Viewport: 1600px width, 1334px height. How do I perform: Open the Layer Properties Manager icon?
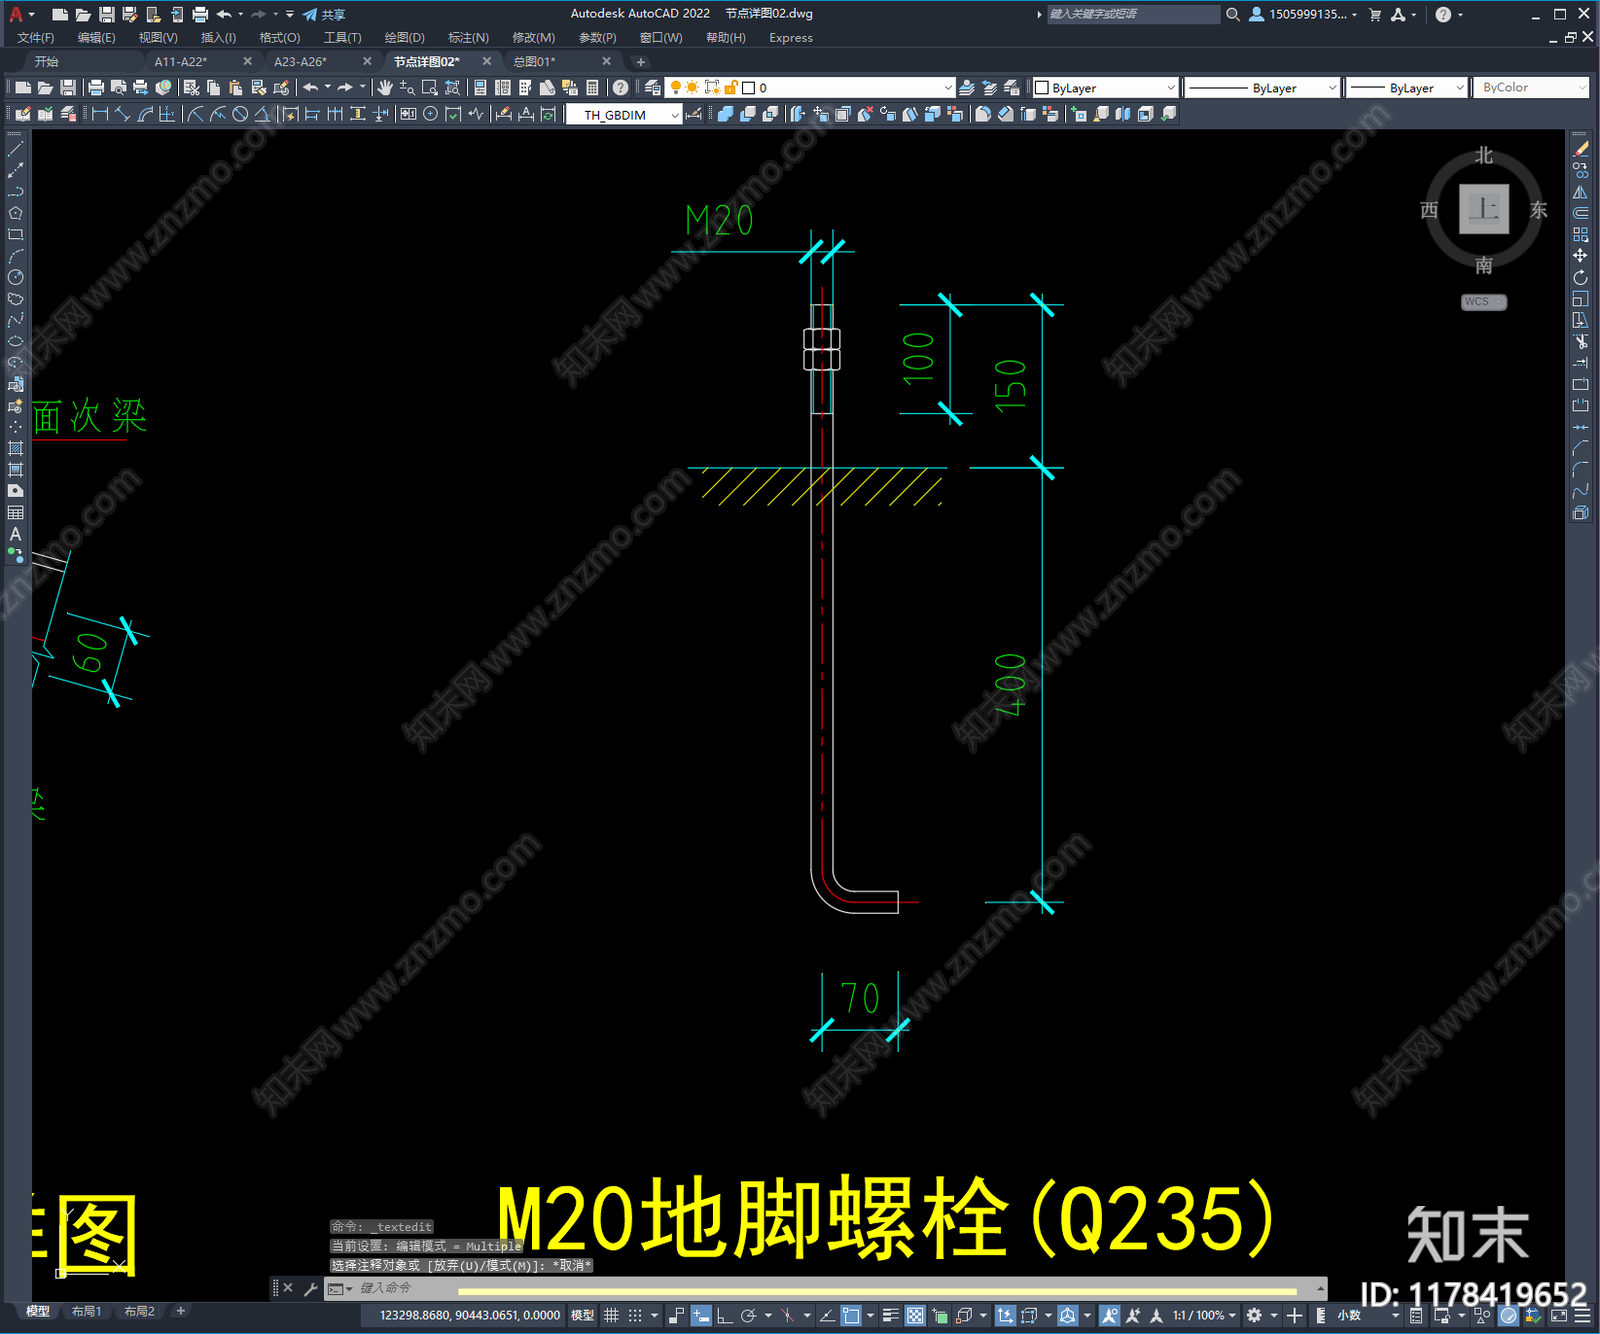(653, 88)
